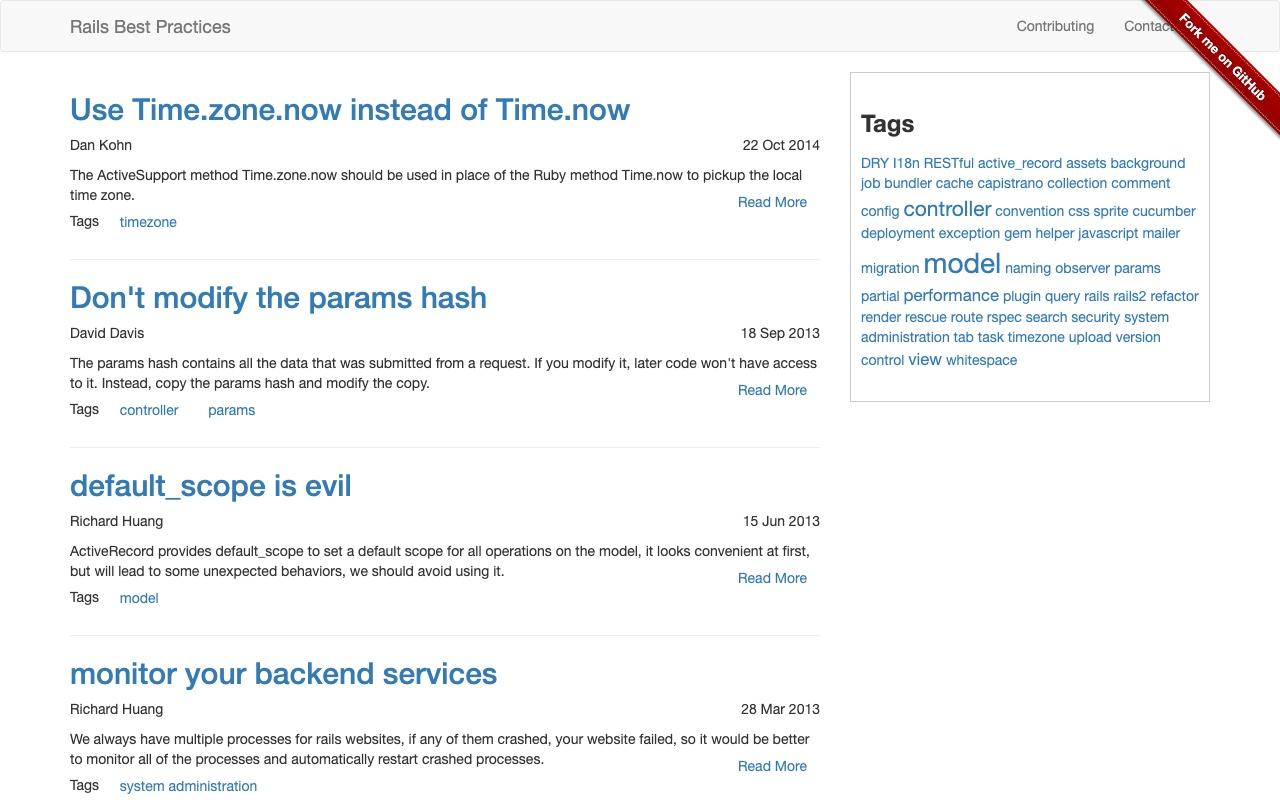
Task: Click the route tag in Tags cloud
Action: tap(967, 317)
